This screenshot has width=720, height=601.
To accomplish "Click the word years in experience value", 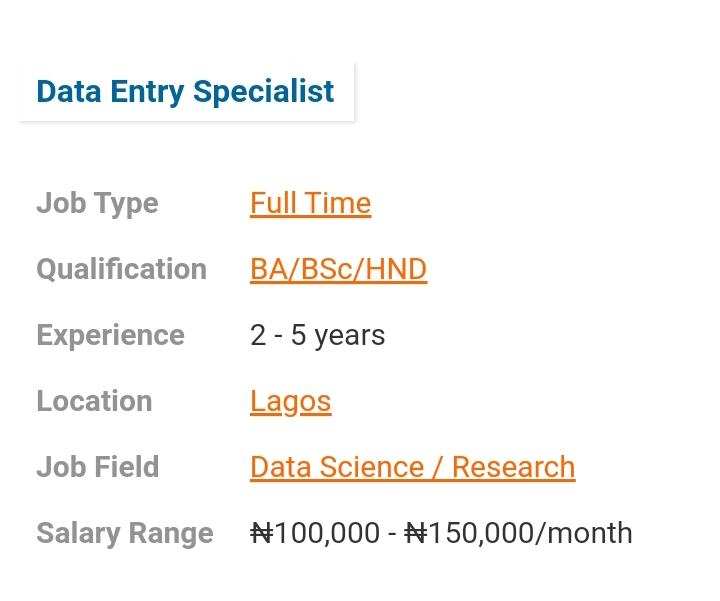I will coord(350,335).
